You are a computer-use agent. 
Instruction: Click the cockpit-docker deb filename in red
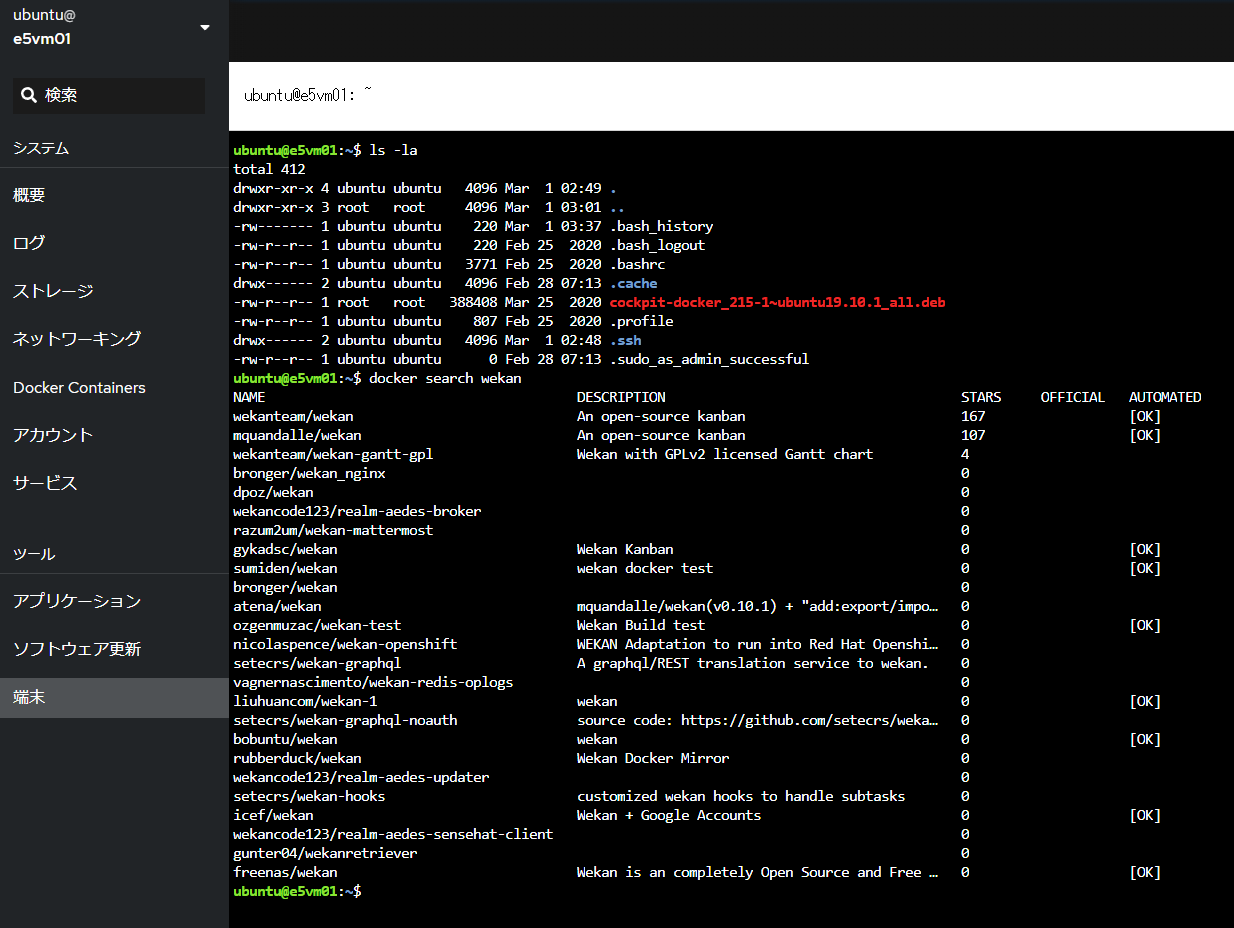coord(777,302)
